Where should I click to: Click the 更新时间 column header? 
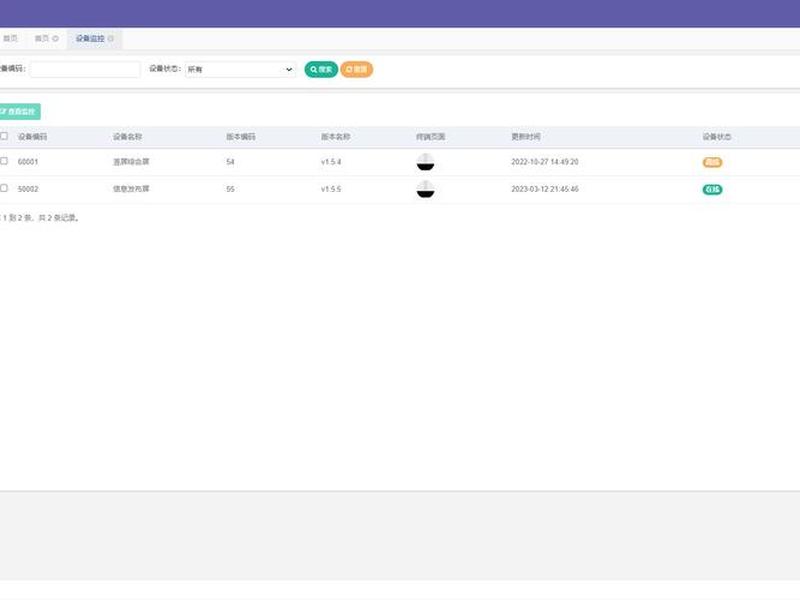(x=526, y=137)
